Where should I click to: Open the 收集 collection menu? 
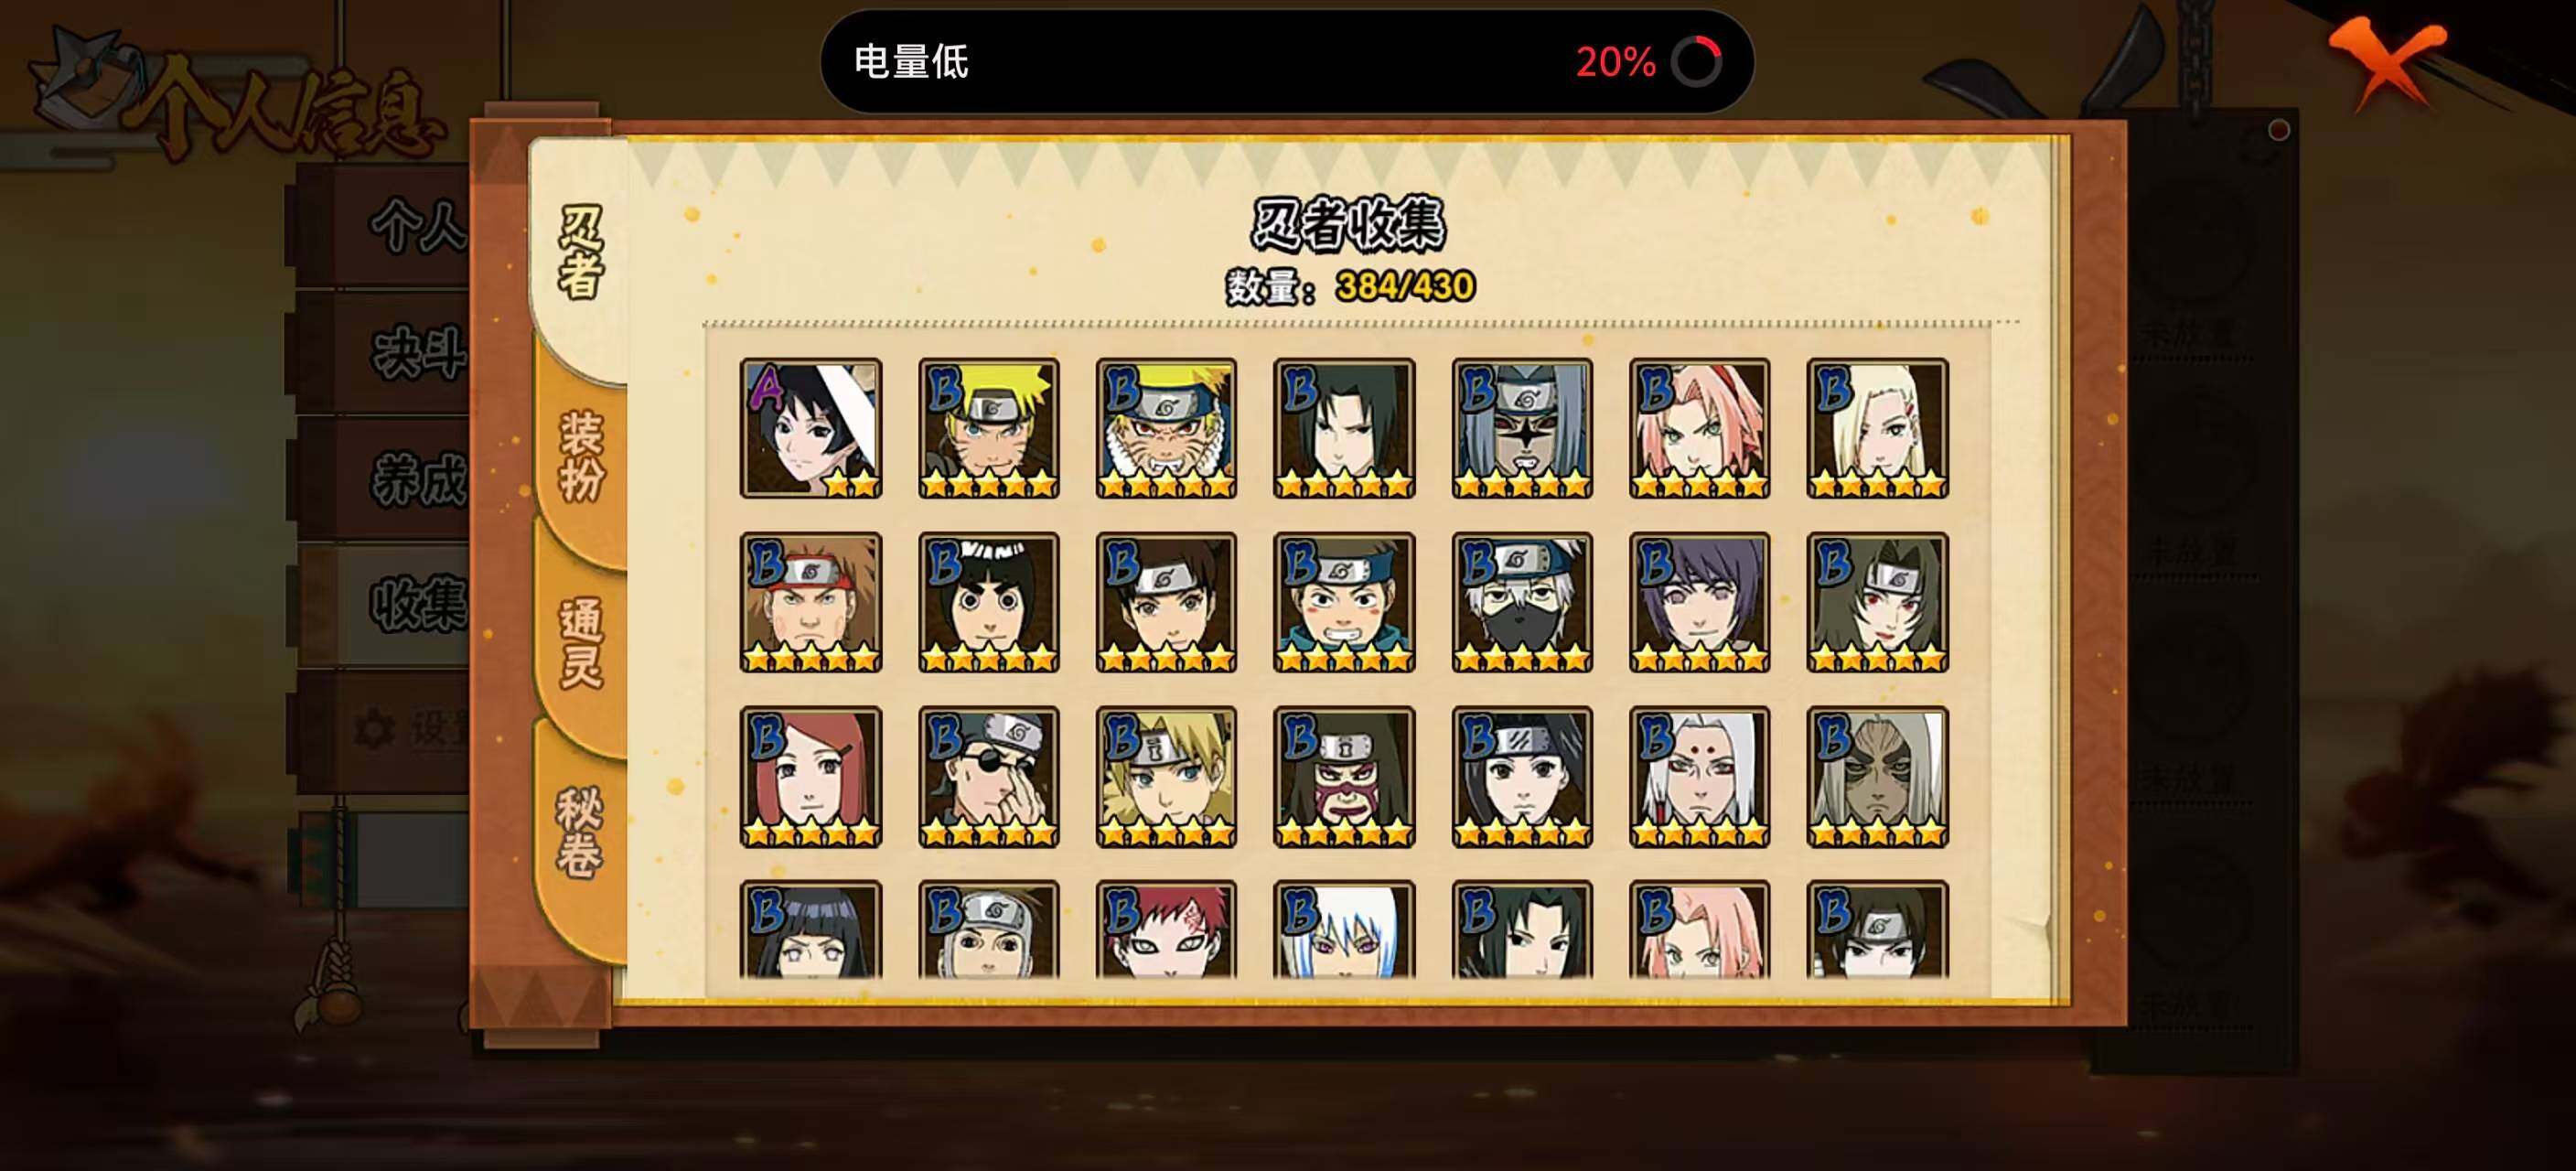(400, 605)
